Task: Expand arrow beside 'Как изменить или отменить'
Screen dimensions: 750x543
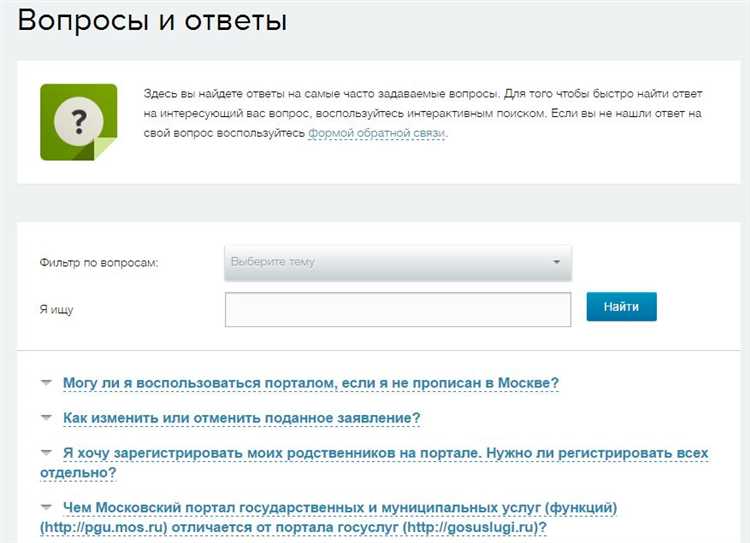Action: (46, 417)
